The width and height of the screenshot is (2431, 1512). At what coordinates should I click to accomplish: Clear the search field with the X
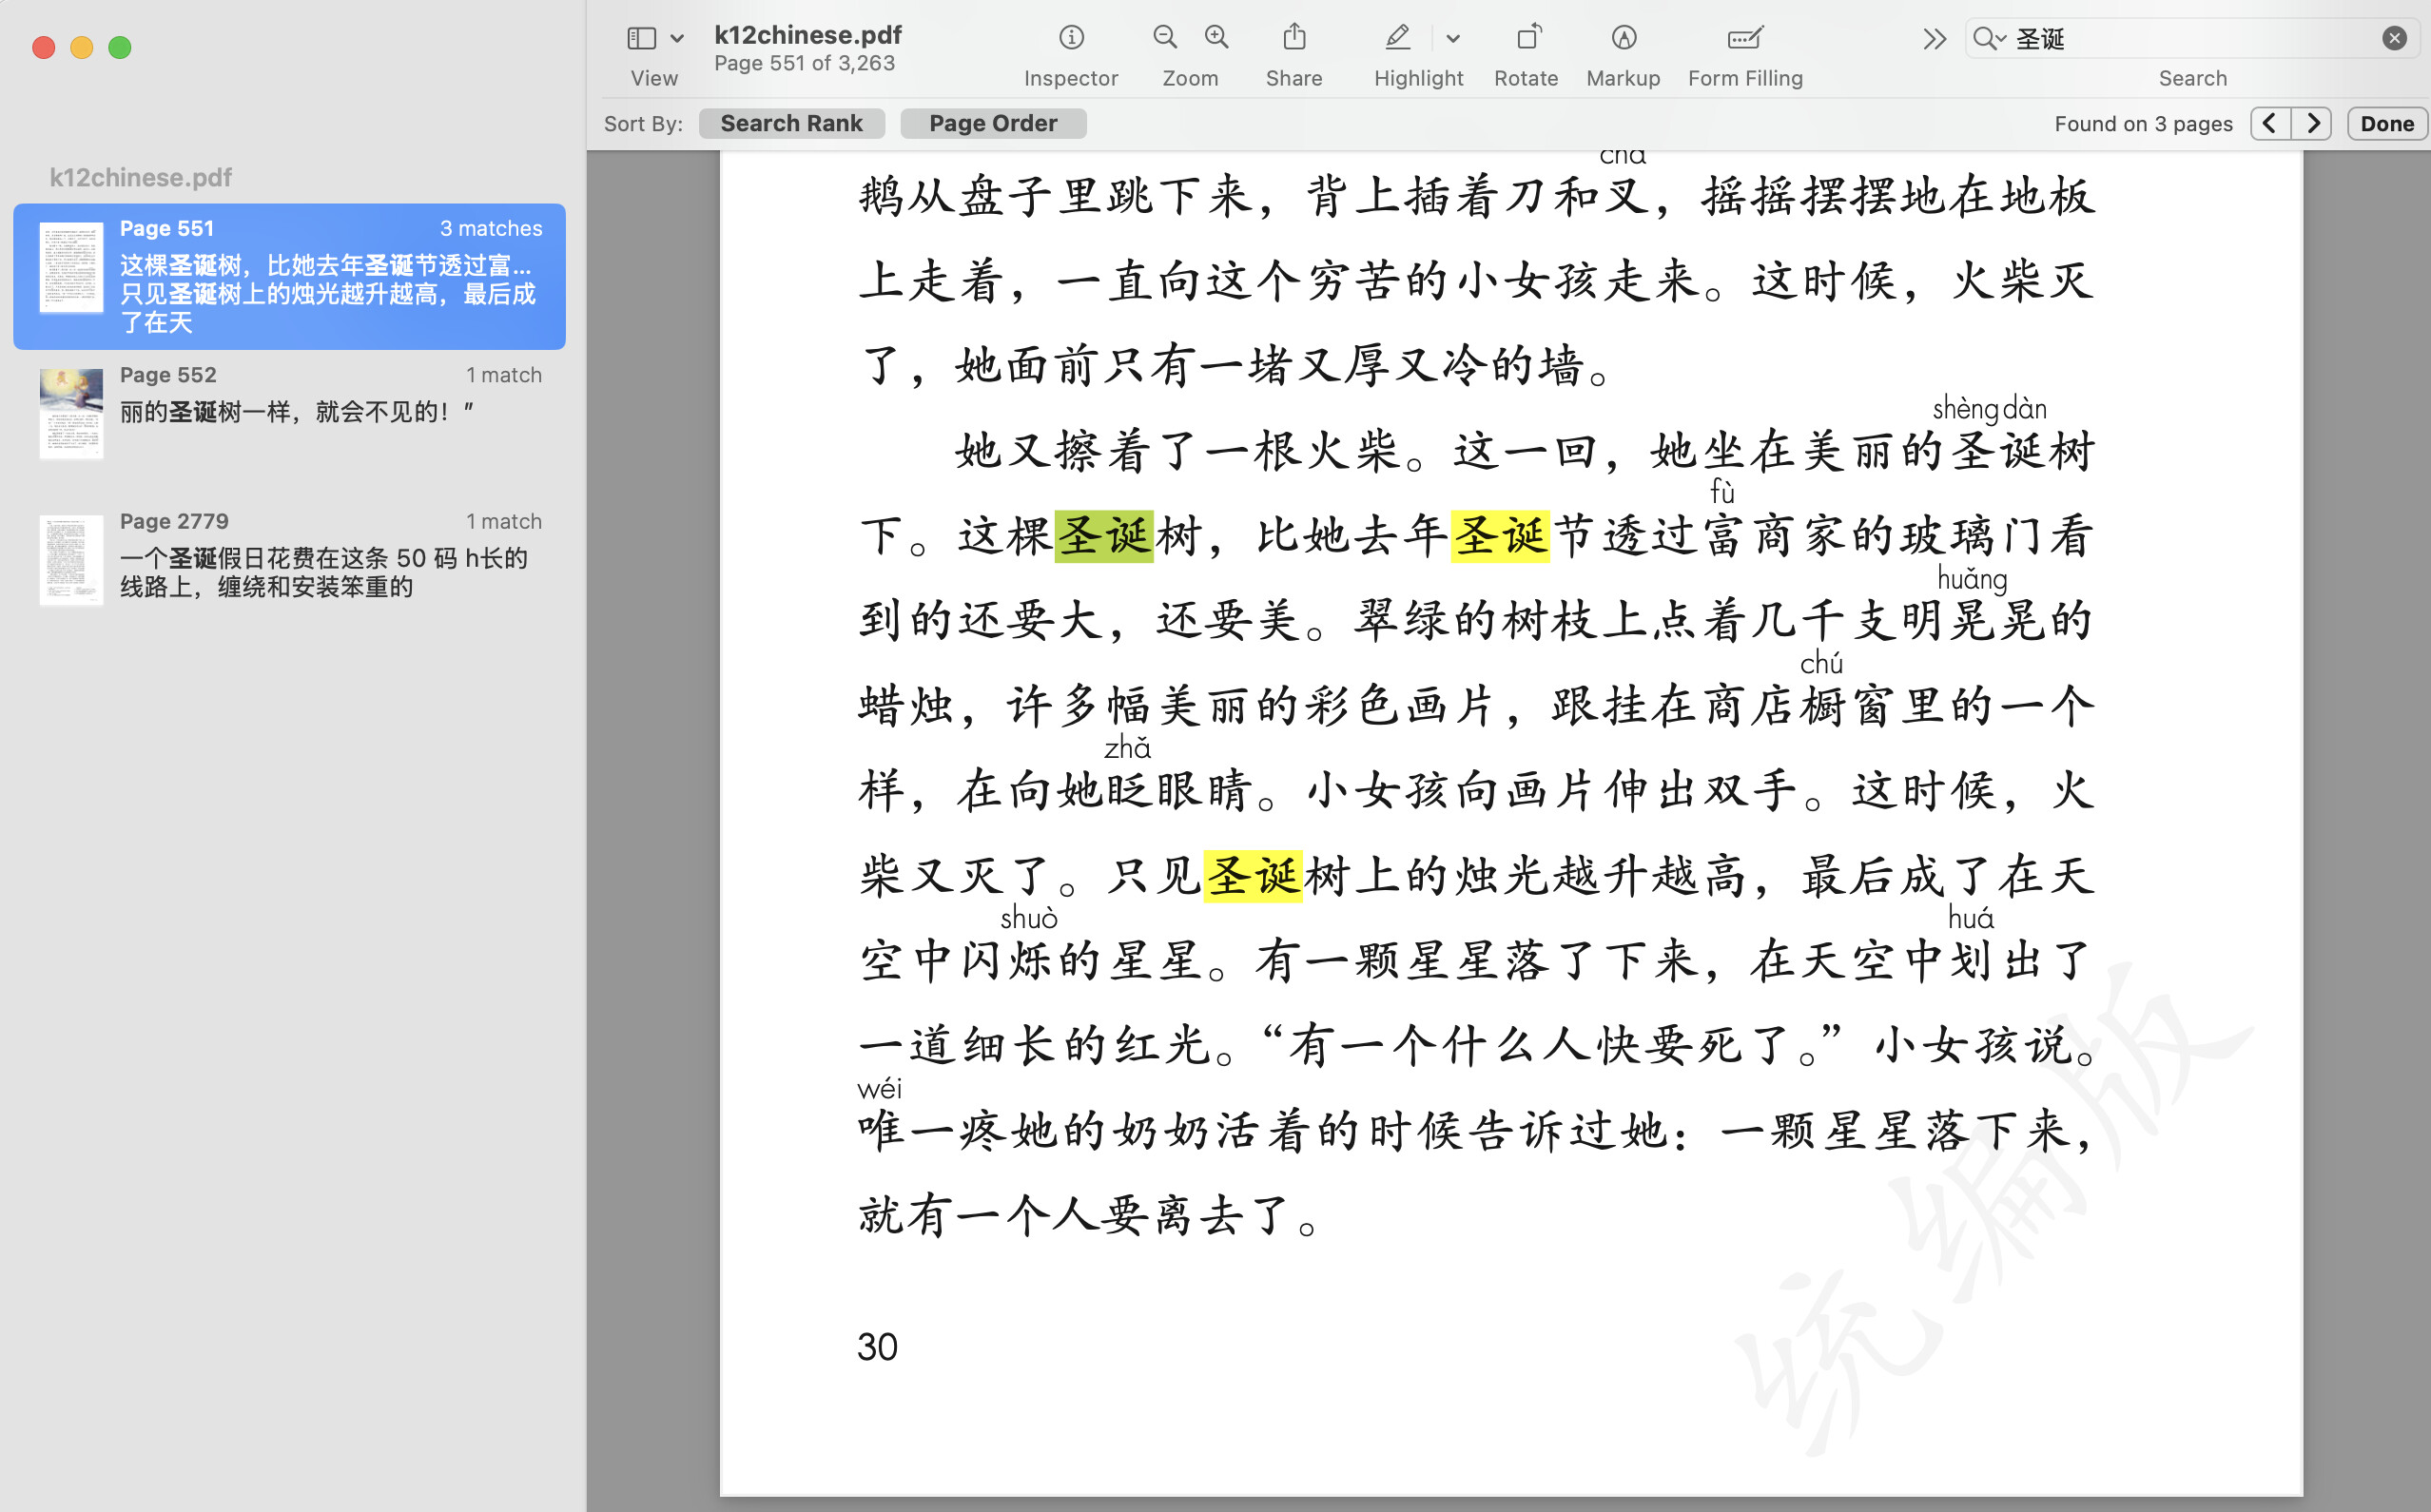2394,38
